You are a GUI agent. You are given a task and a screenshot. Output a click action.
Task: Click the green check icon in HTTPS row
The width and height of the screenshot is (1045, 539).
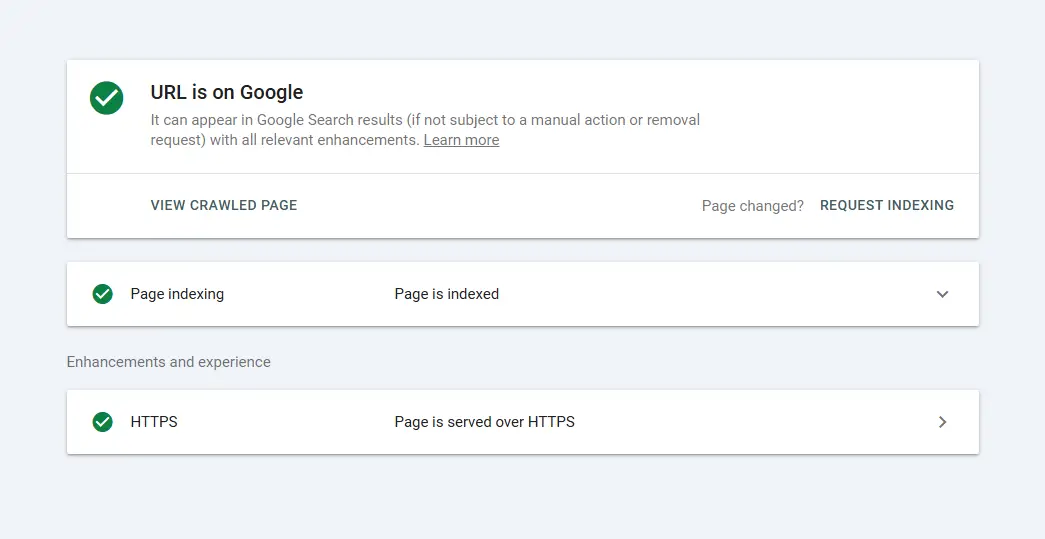(x=102, y=422)
